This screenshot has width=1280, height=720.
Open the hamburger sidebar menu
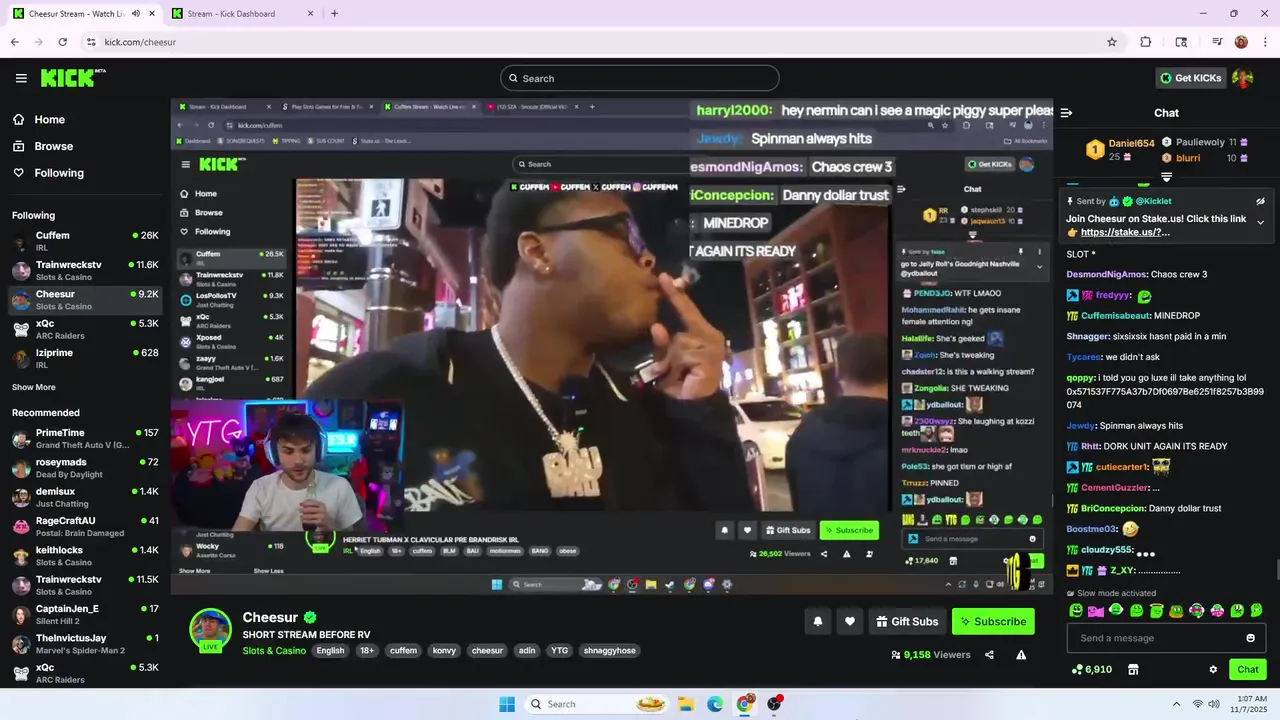21,78
